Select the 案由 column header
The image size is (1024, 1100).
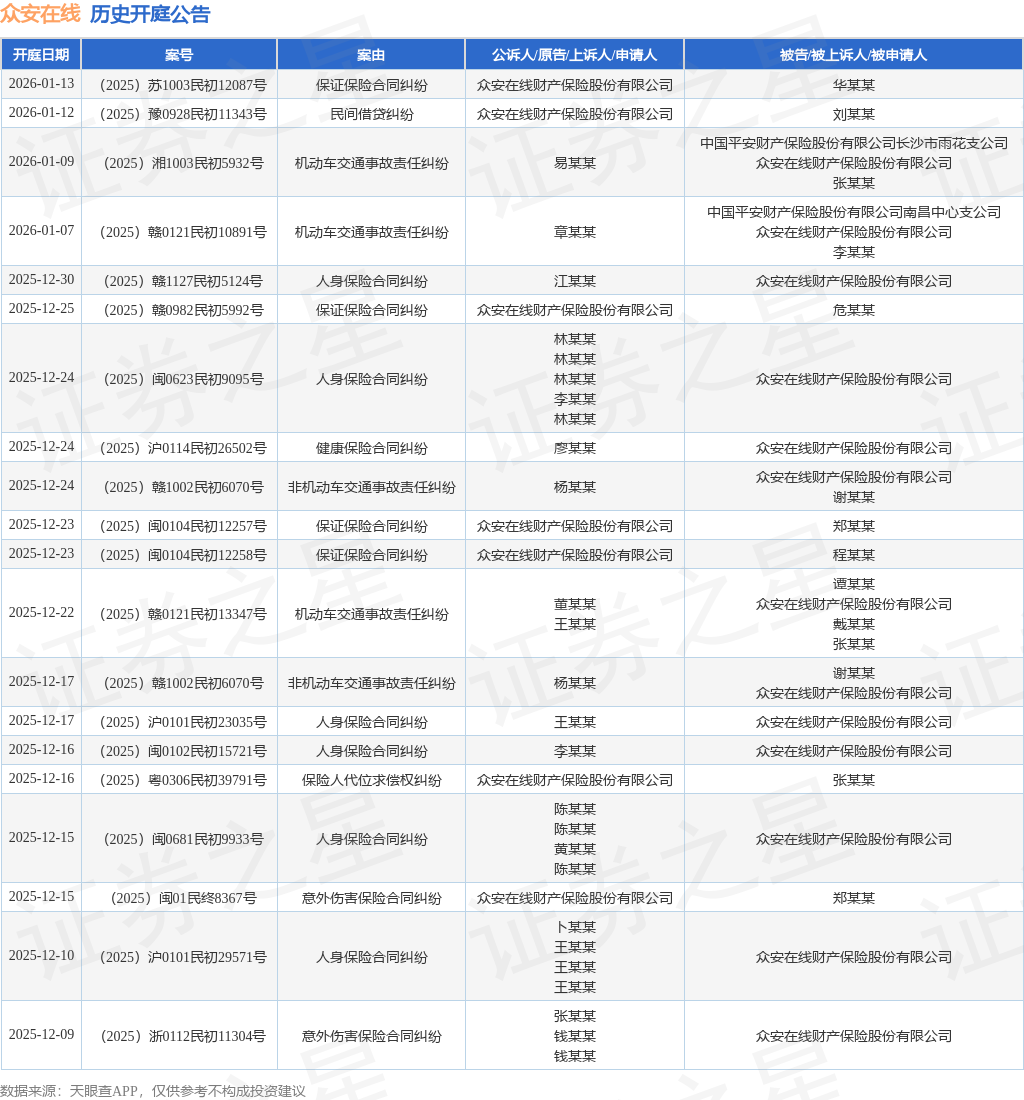pos(371,55)
